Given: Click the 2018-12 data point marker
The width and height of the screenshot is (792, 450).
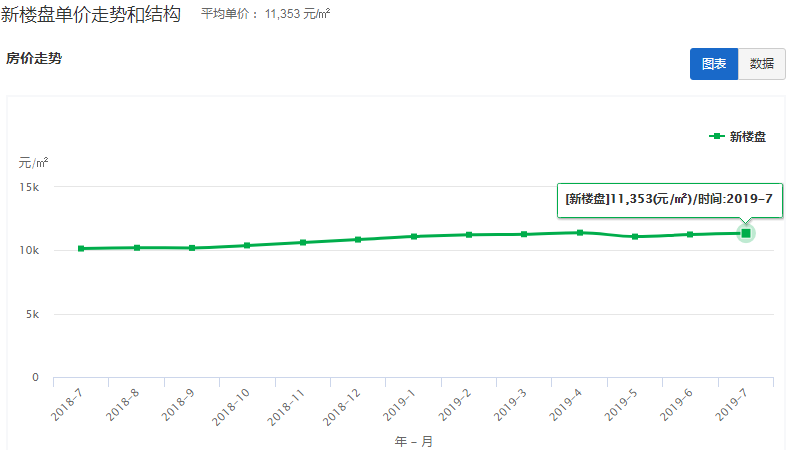Looking at the screenshot, I should [358, 239].
